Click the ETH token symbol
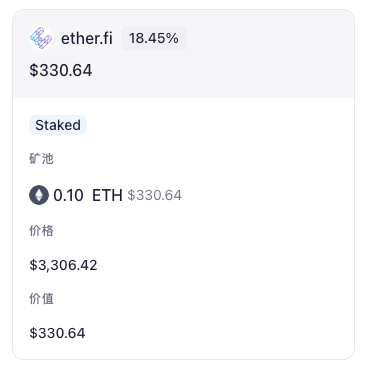 pyautogui.click(x=107, y=195)
